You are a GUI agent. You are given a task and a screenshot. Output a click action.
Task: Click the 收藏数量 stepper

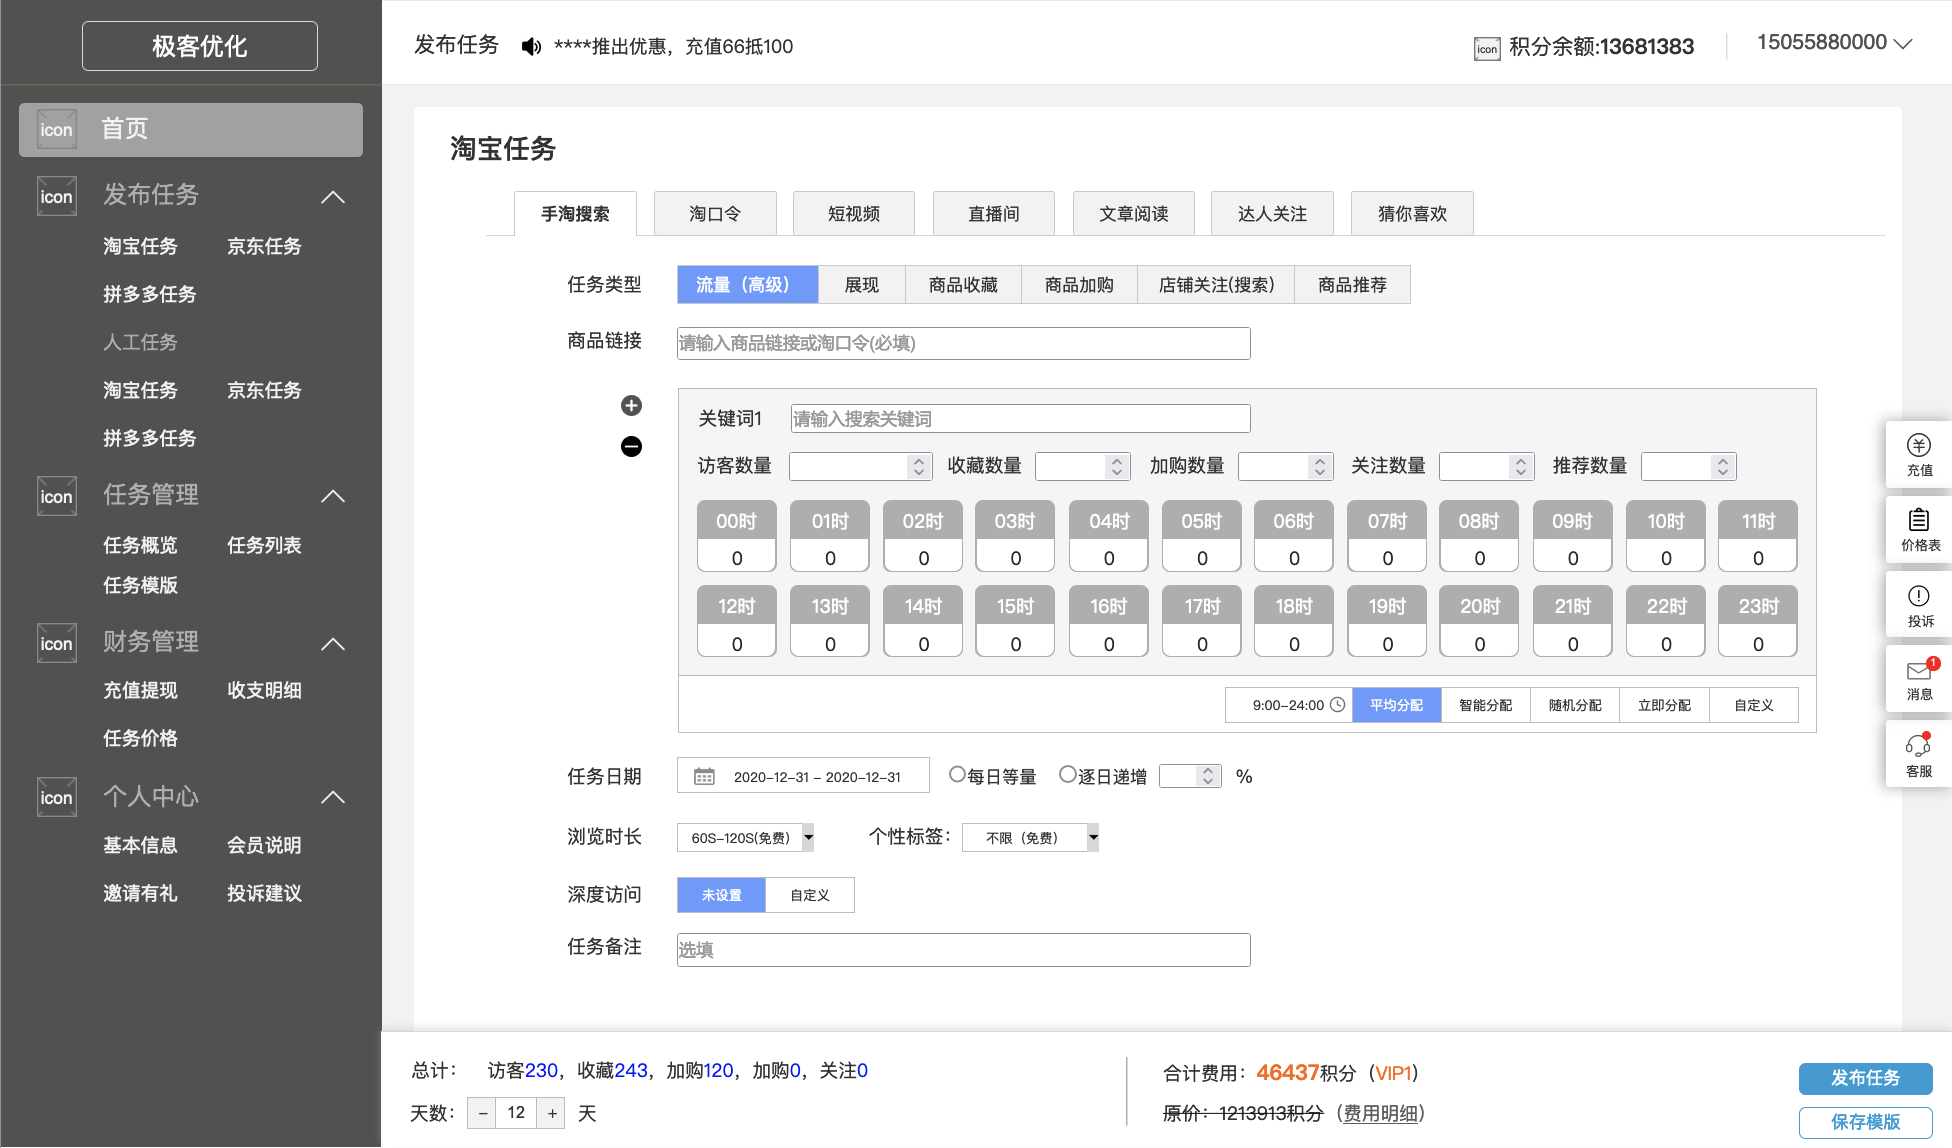click(1117, 466)
